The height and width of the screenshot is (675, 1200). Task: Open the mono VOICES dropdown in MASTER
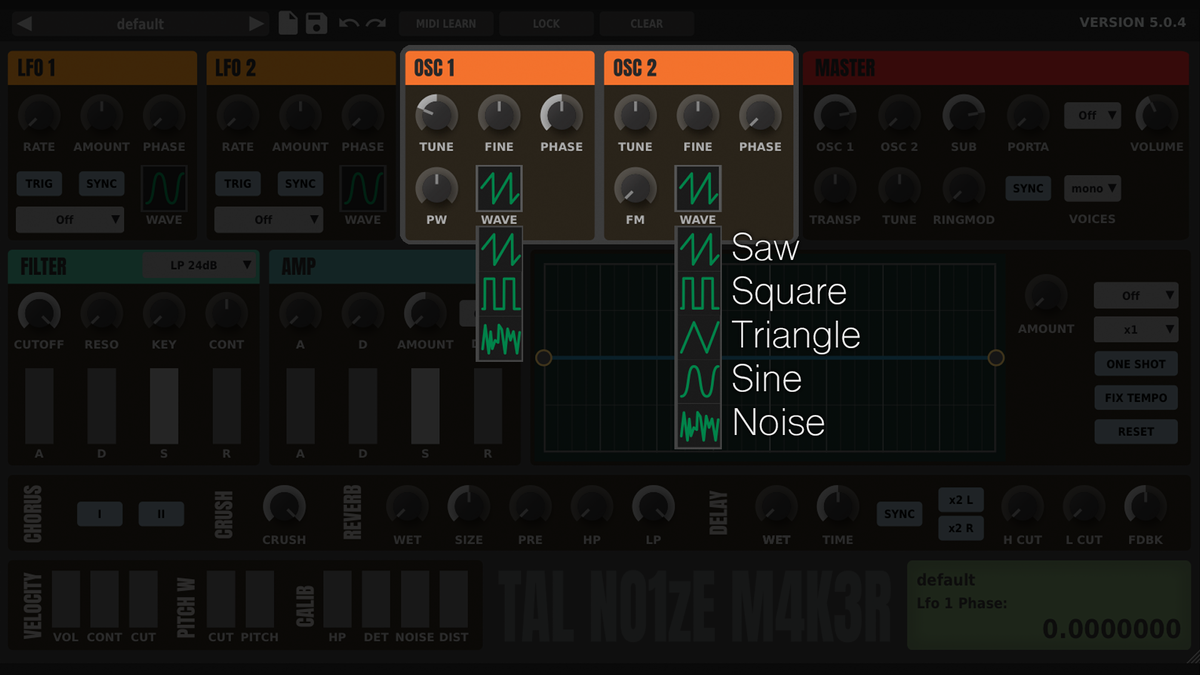coord(1092,188)
